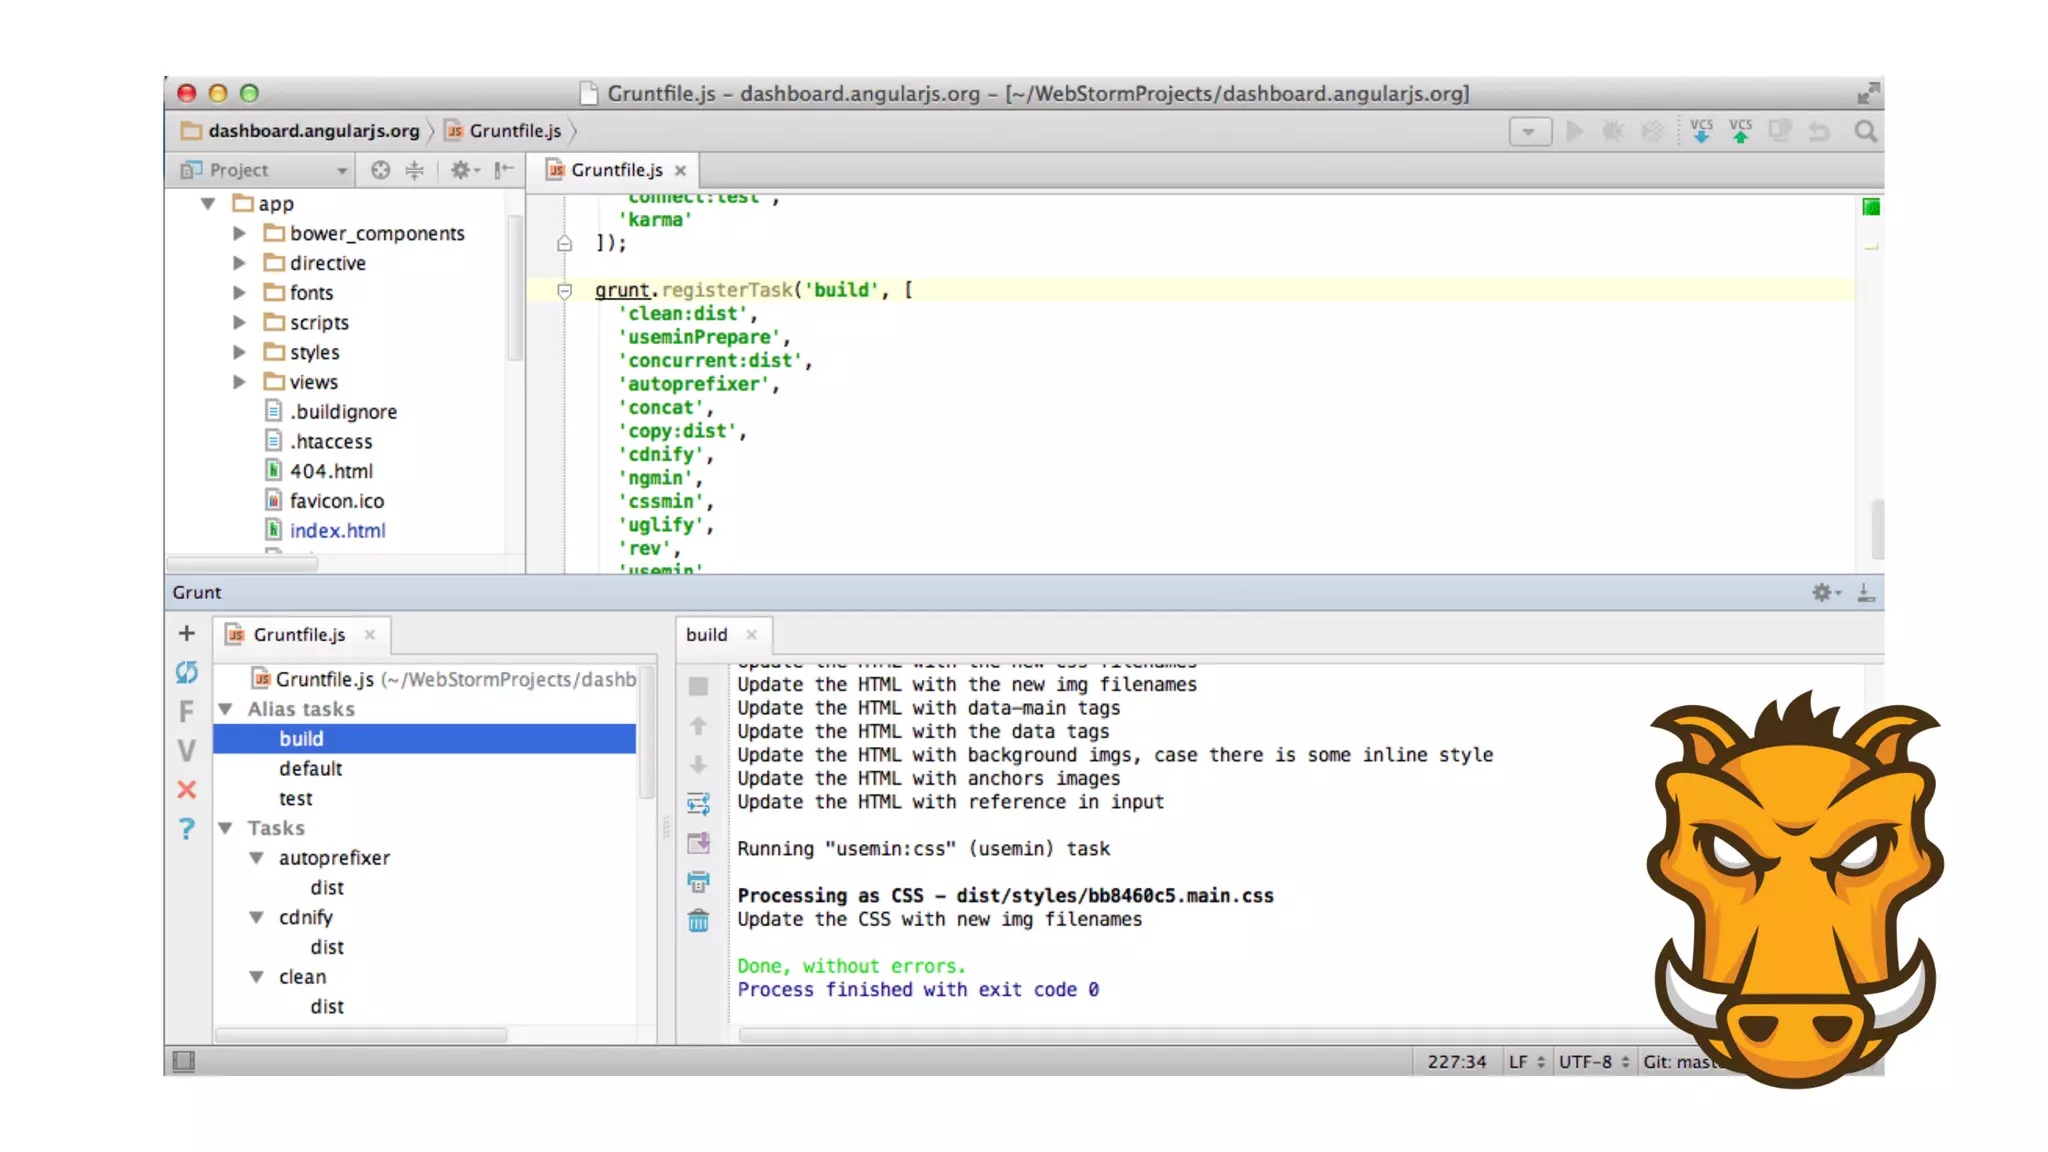
Task: Open the Search Everywhere magnifier icon
Action: (x=1865, y=131)
